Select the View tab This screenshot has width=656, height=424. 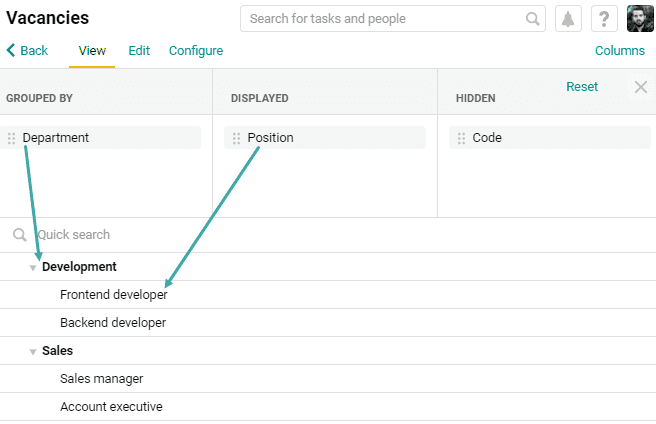pyautogui.click(x=92, y=51)
